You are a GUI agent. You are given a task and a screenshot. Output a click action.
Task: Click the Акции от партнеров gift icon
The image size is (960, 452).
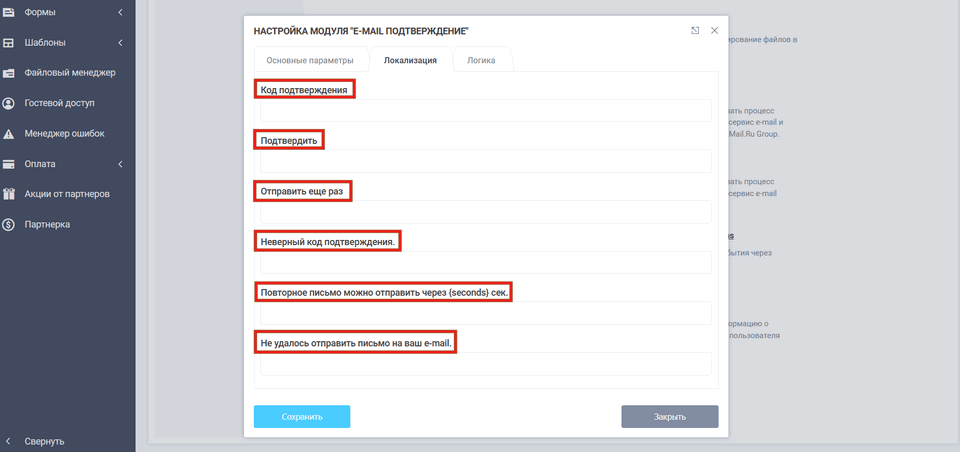[x=9, y=194]
